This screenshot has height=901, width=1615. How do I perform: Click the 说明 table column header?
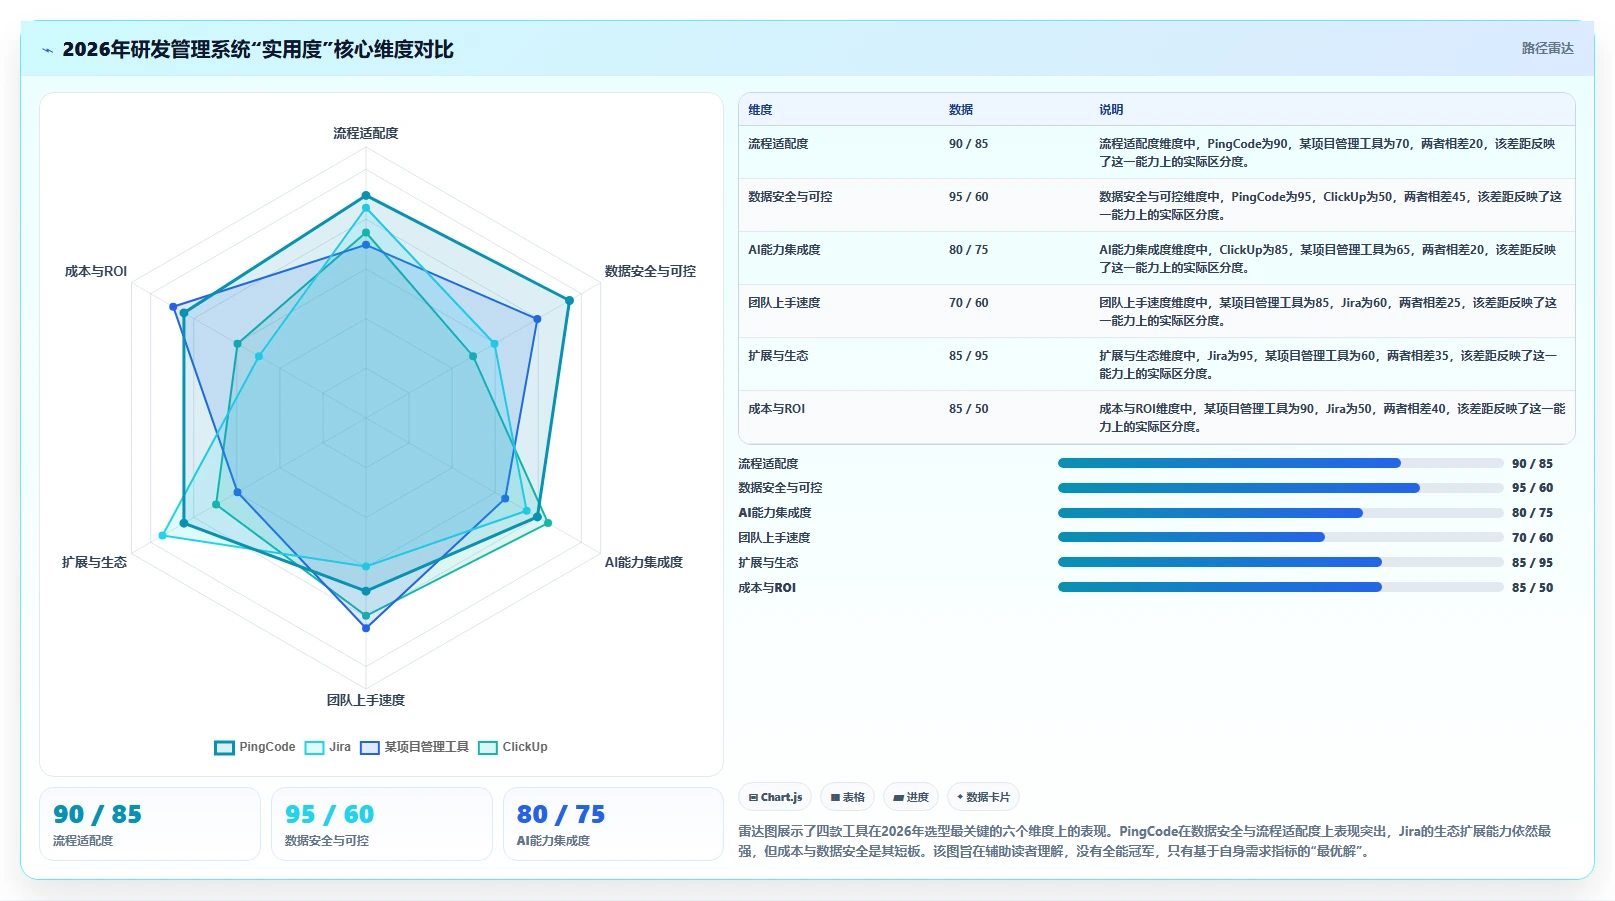coord(1111,110)
